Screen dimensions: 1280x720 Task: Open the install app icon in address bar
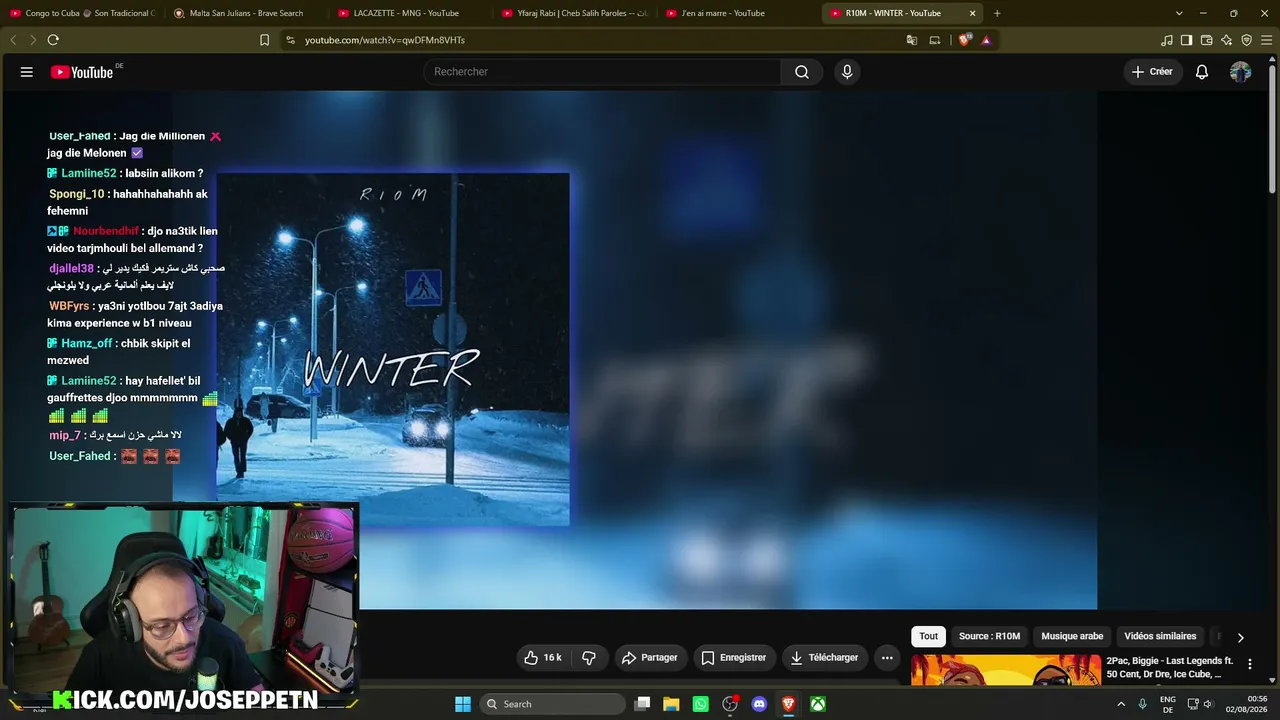coord(935,40)
